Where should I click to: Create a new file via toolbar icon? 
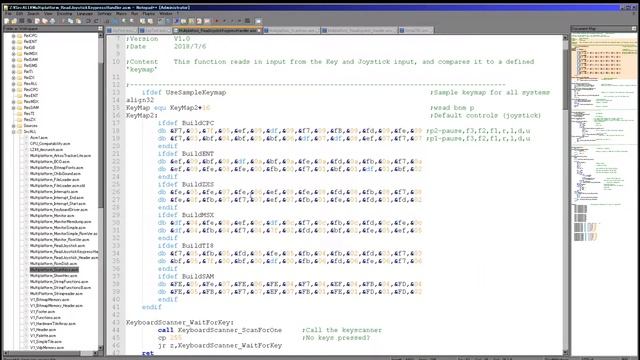(7, 21)
